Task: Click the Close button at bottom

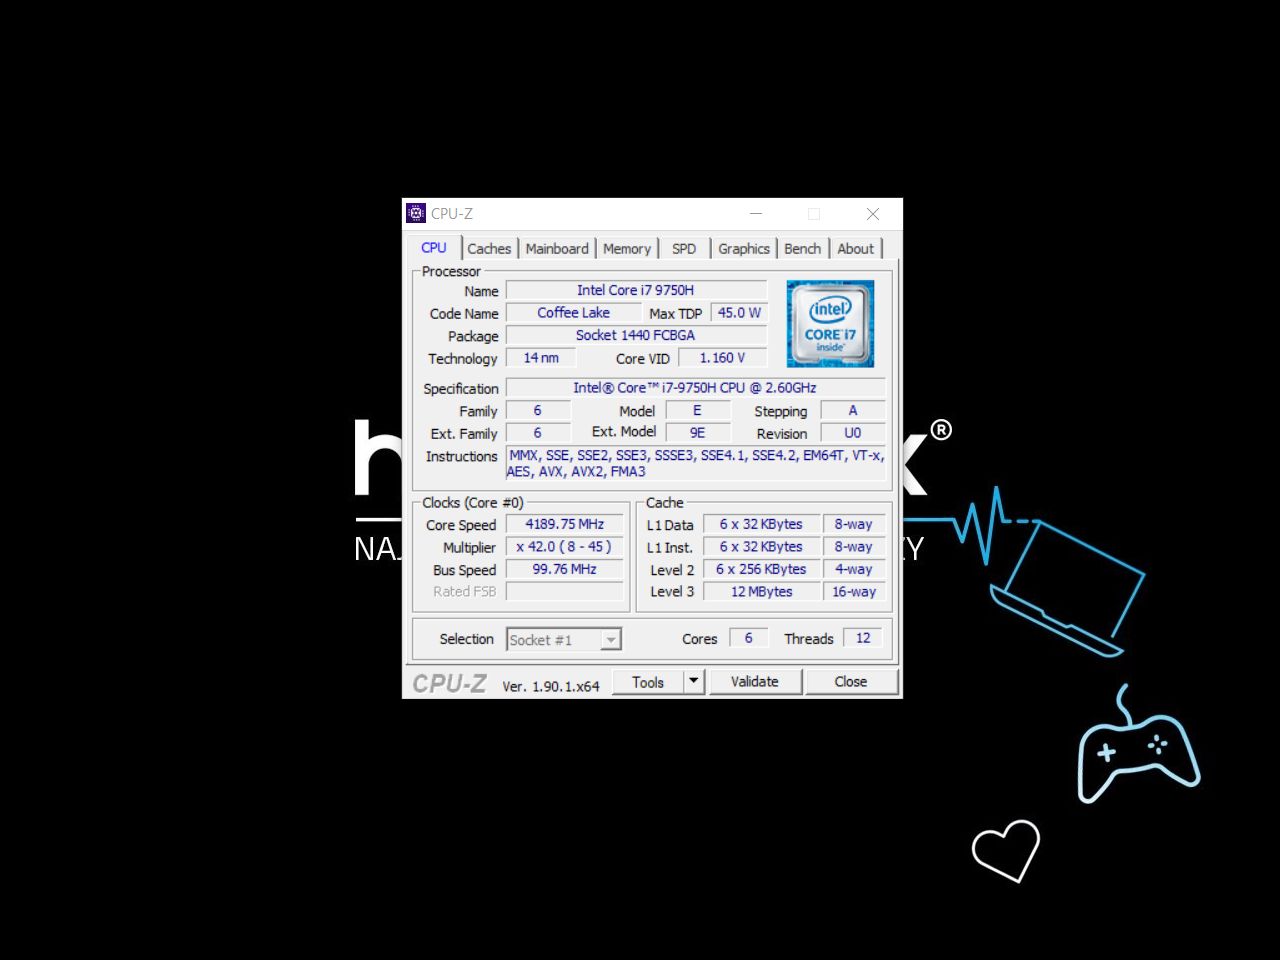Action: coord(851,681)
